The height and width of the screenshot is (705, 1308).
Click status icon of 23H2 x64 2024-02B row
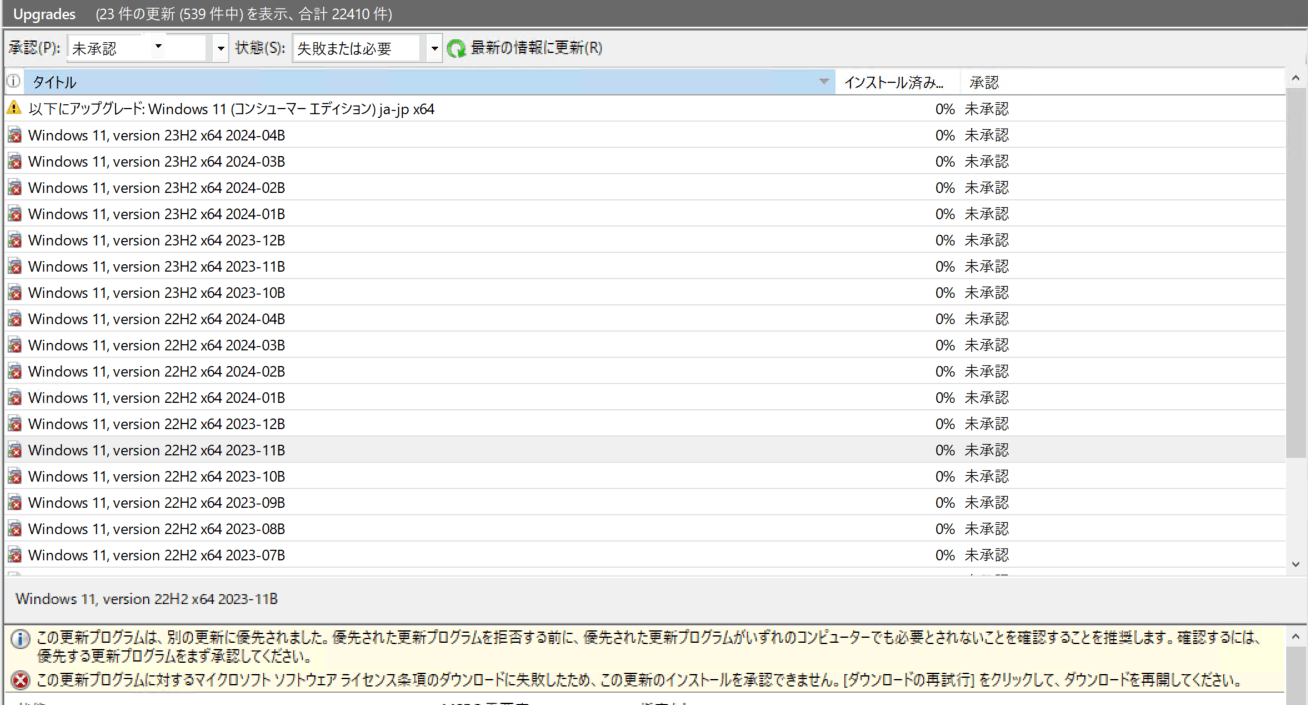tap(14, 187)
